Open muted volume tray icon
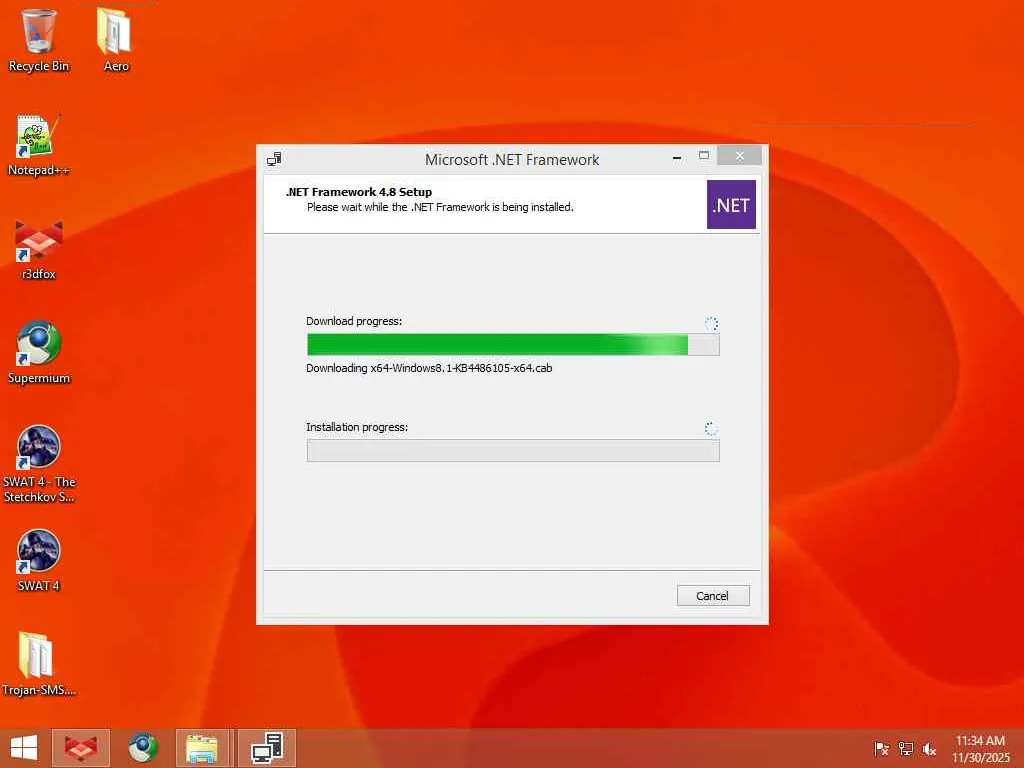Screen dimensions: 1024x768 point(929,749)
